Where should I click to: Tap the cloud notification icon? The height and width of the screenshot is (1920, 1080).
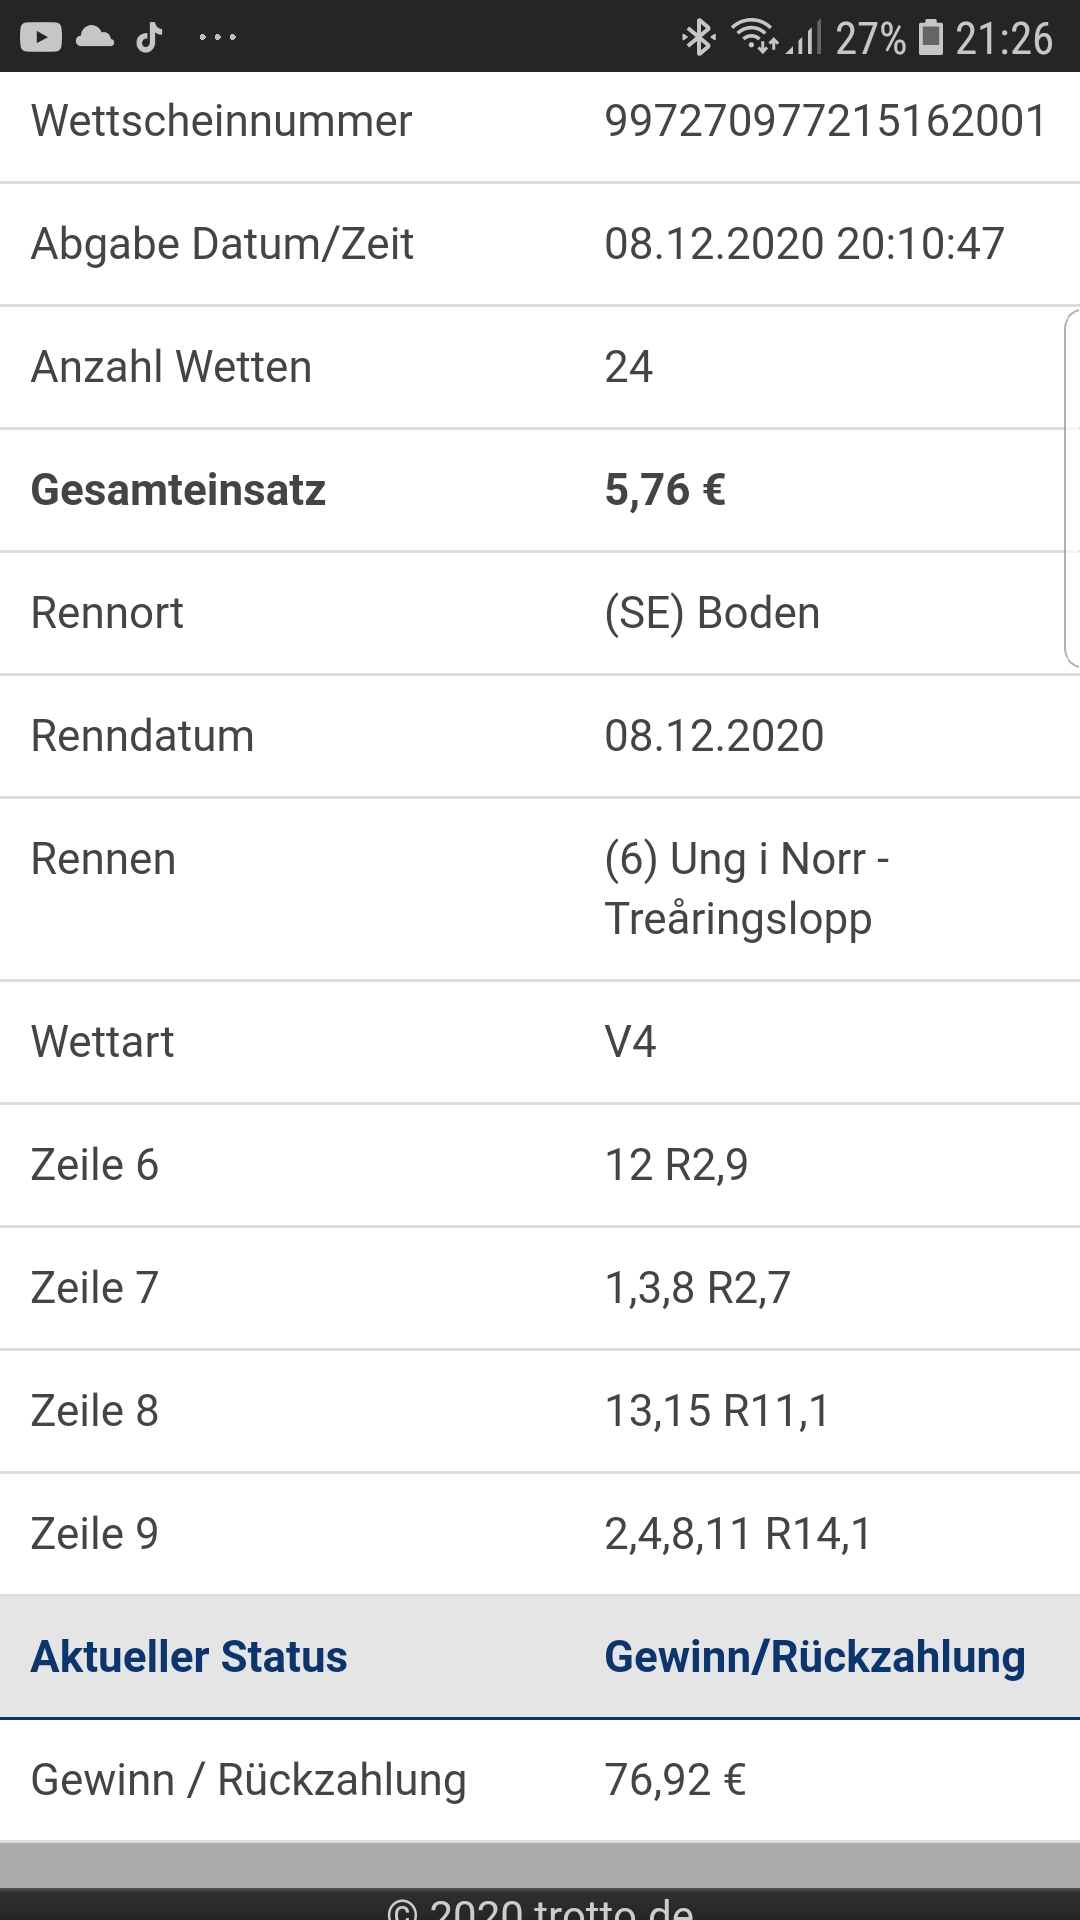[95, 37]
